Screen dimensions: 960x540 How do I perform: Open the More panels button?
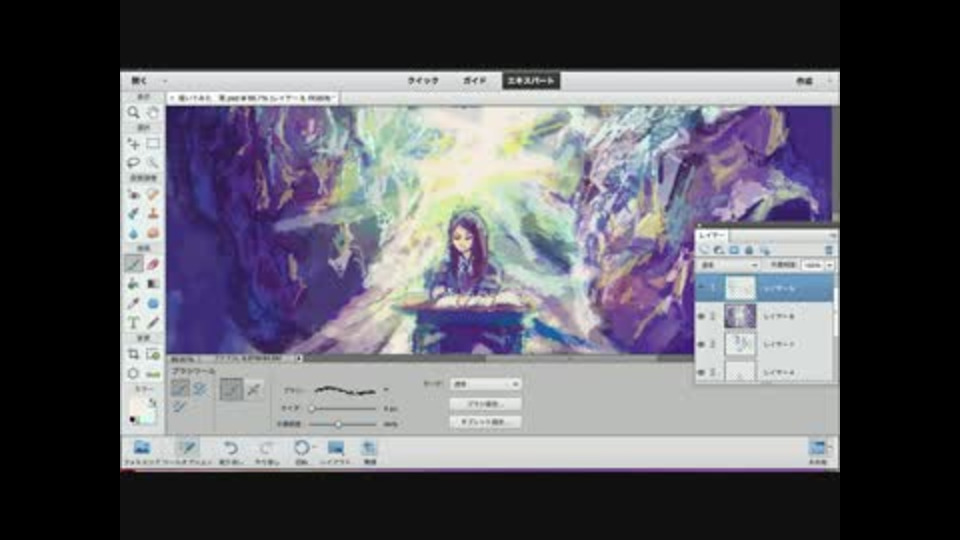tap(819, 452)
